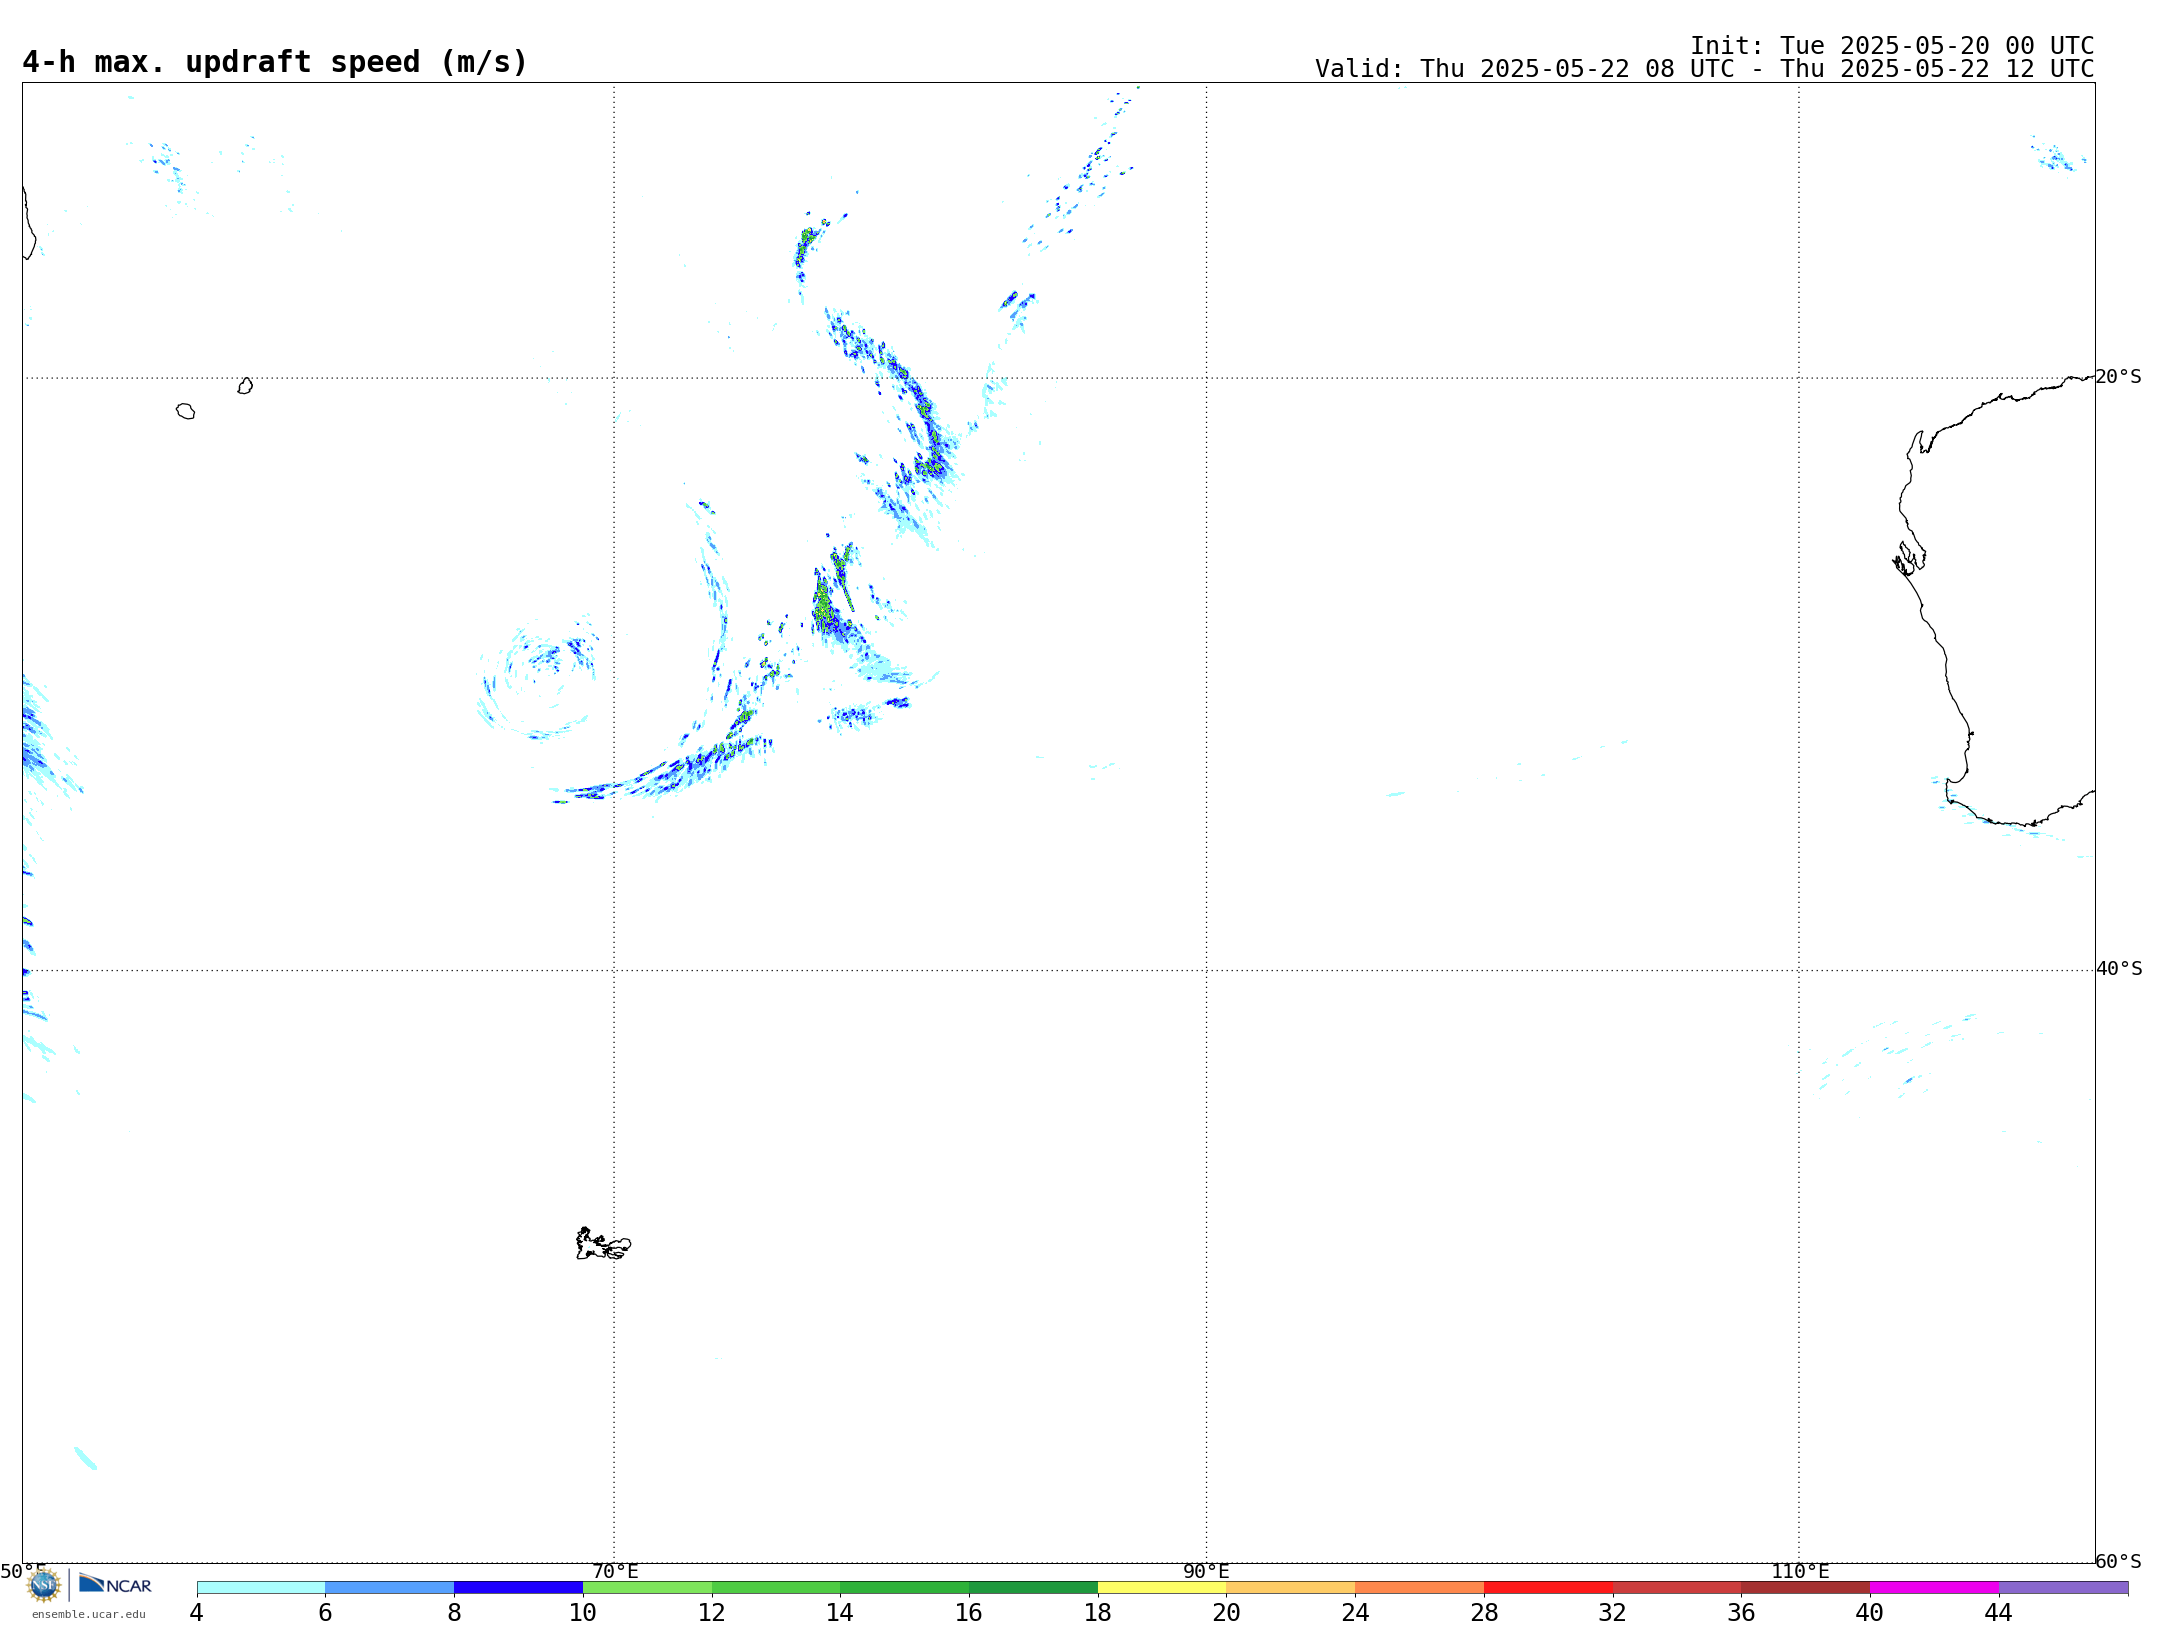
Task: Click the 70°E longitude label
Action: tap(615, 1572)
